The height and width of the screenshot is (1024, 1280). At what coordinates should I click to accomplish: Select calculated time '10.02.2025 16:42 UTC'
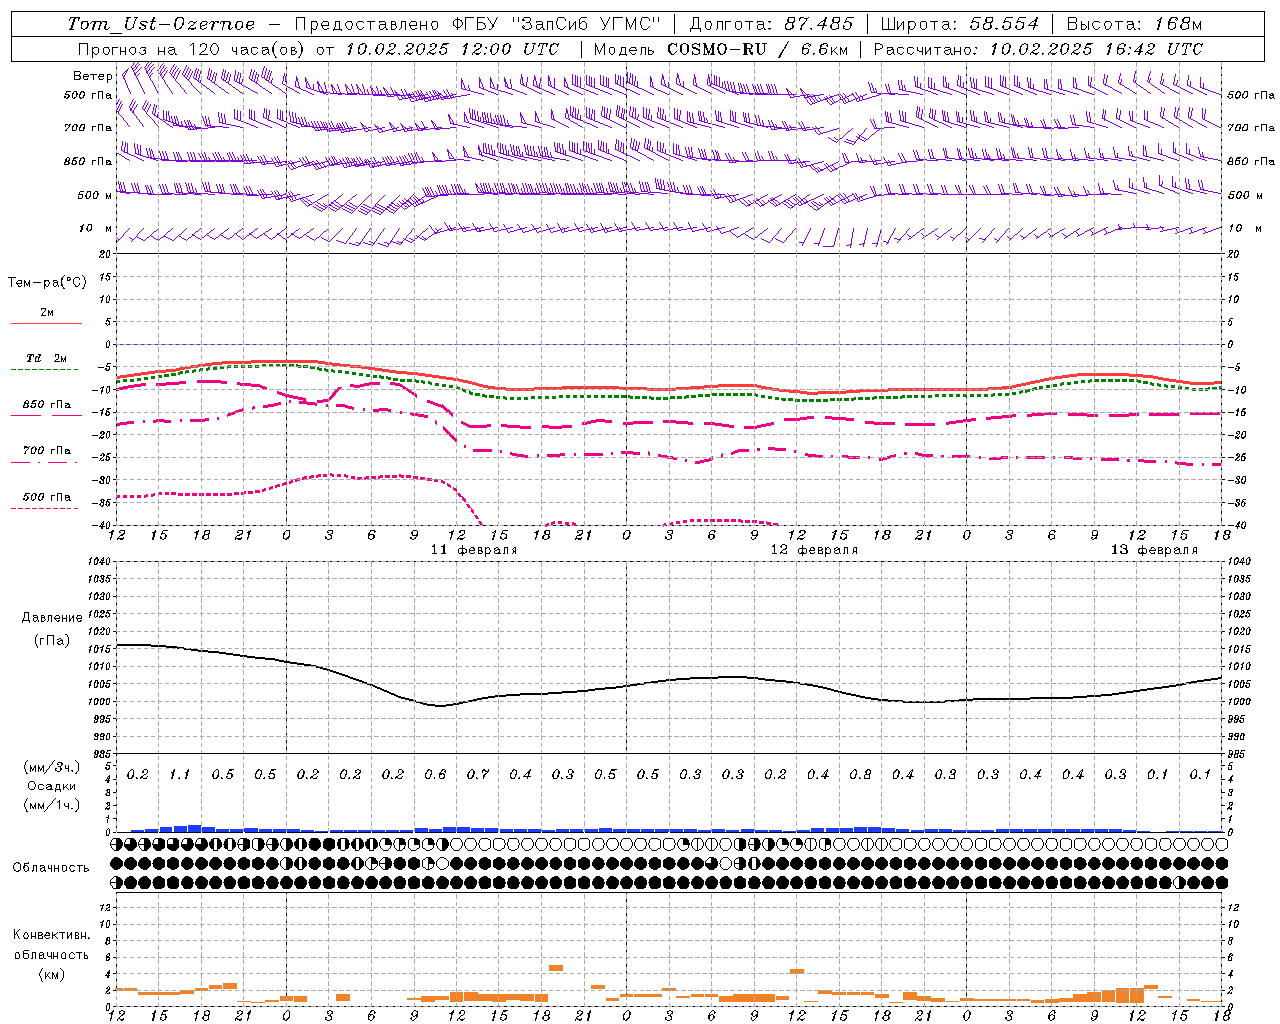(x=1096, y=49)
